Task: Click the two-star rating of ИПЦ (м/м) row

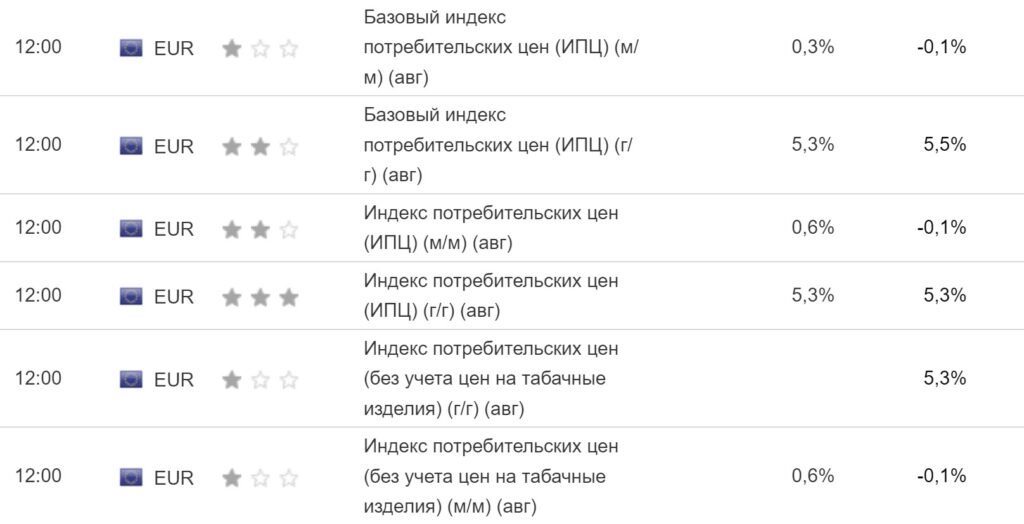Action: click(260, 229)
